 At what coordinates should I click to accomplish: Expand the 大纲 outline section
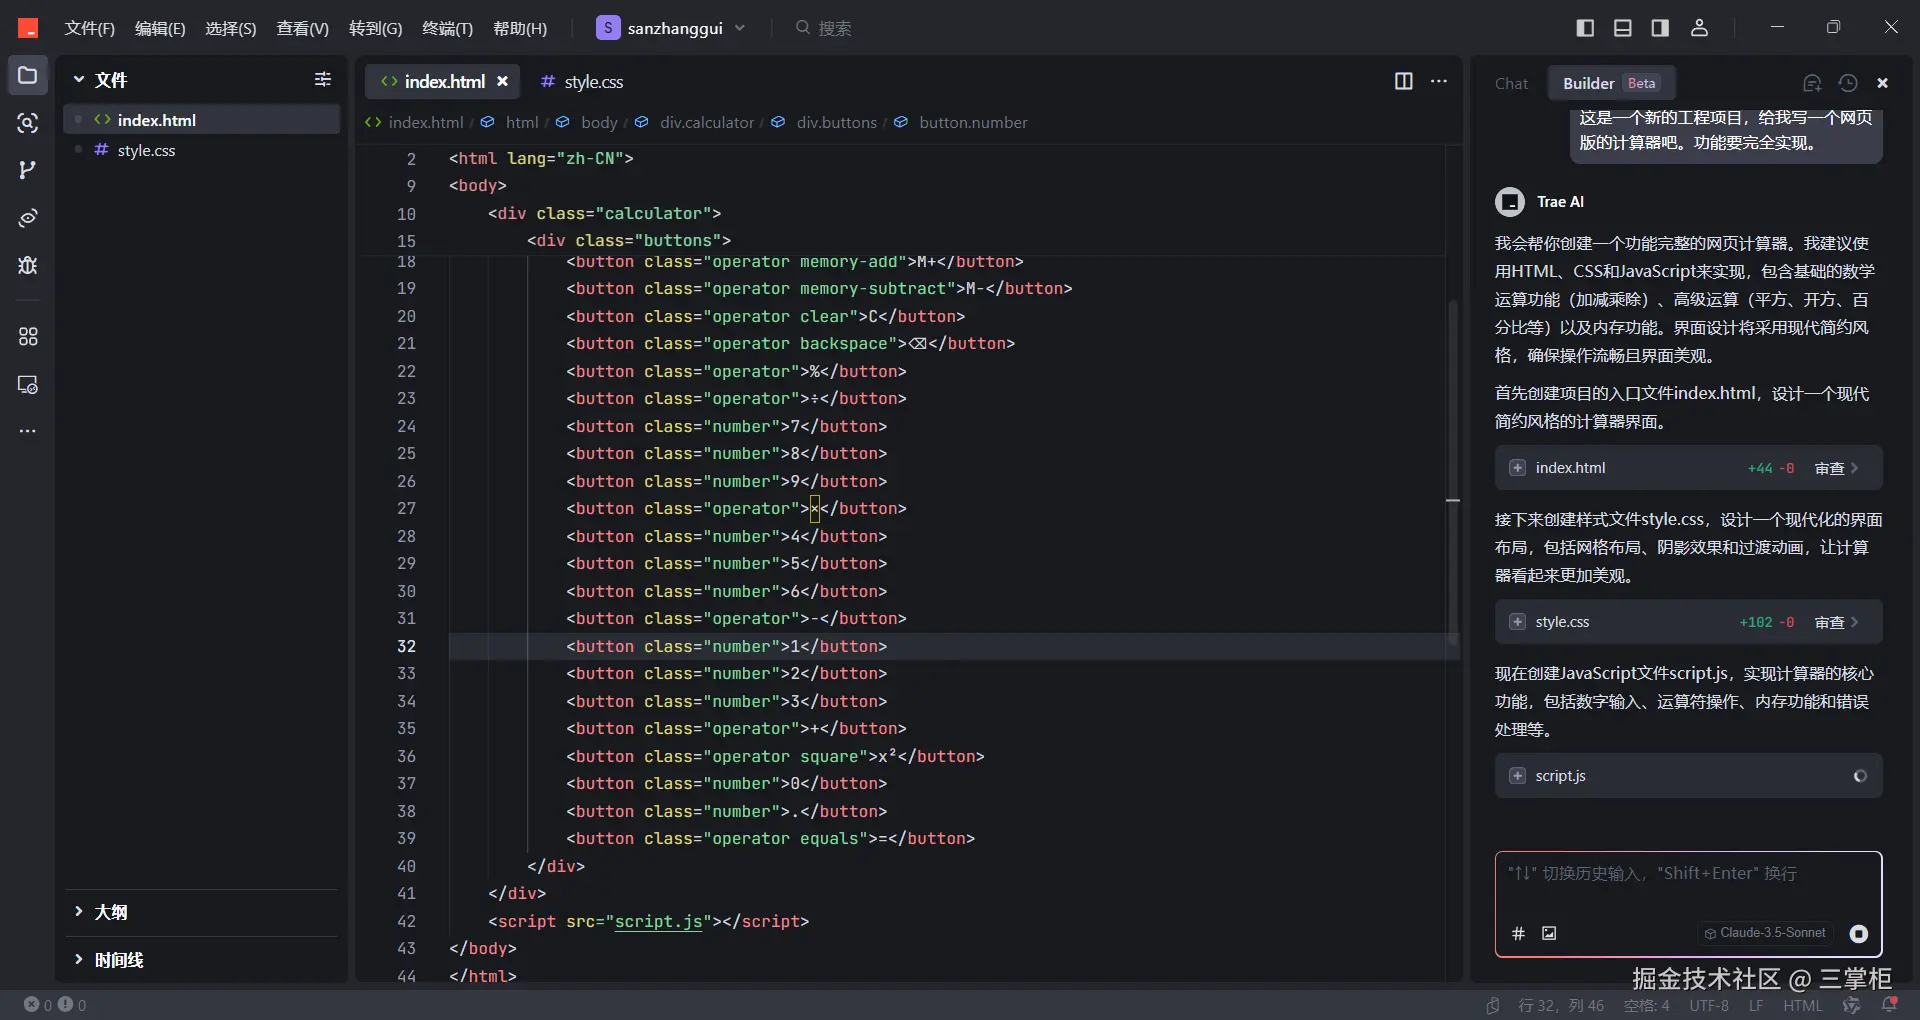pos(79,911)
